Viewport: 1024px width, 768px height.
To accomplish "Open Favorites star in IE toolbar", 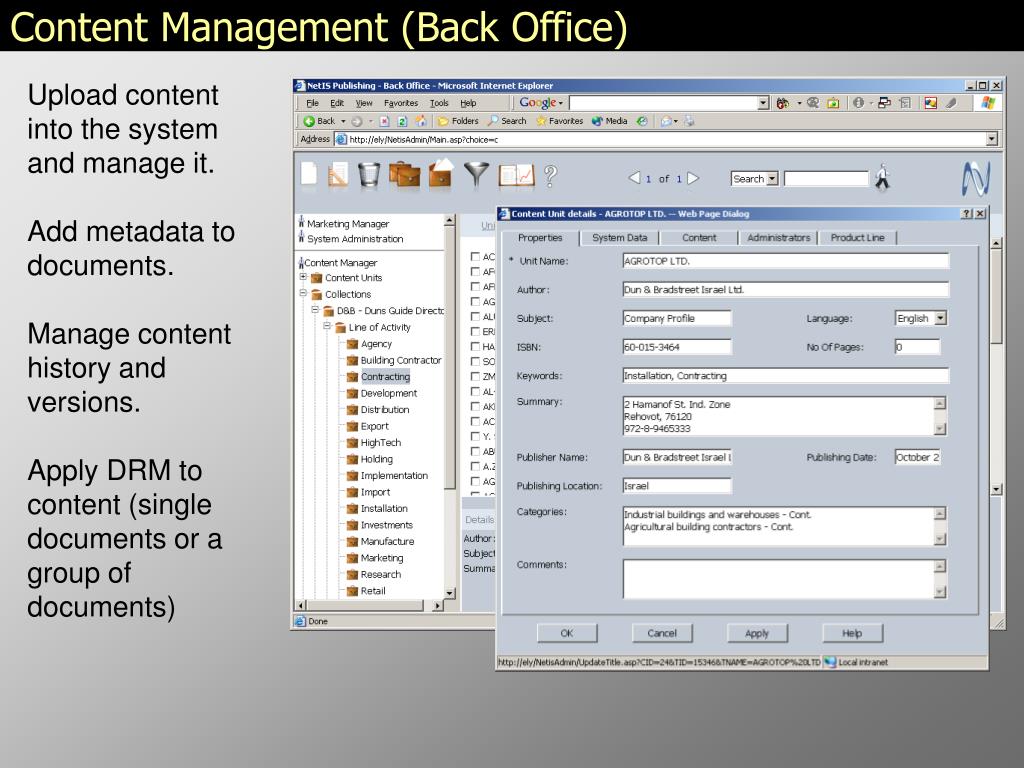I will 559,121.
